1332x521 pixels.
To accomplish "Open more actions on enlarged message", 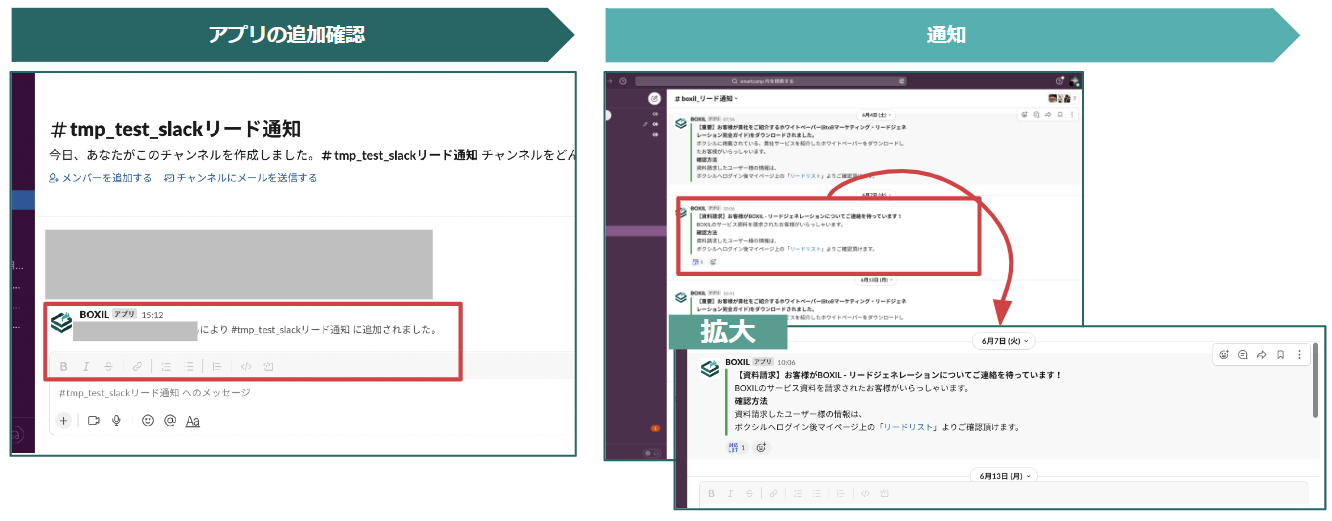I will tap(1299, 354).
